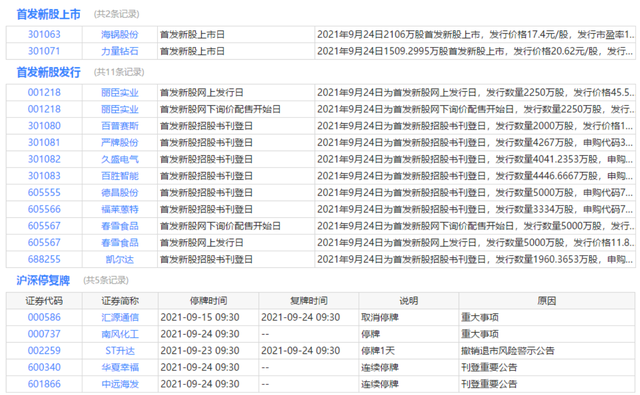Open the 百普赛斯 stock name link
This screenshot has width=640, height=395.
120,126
